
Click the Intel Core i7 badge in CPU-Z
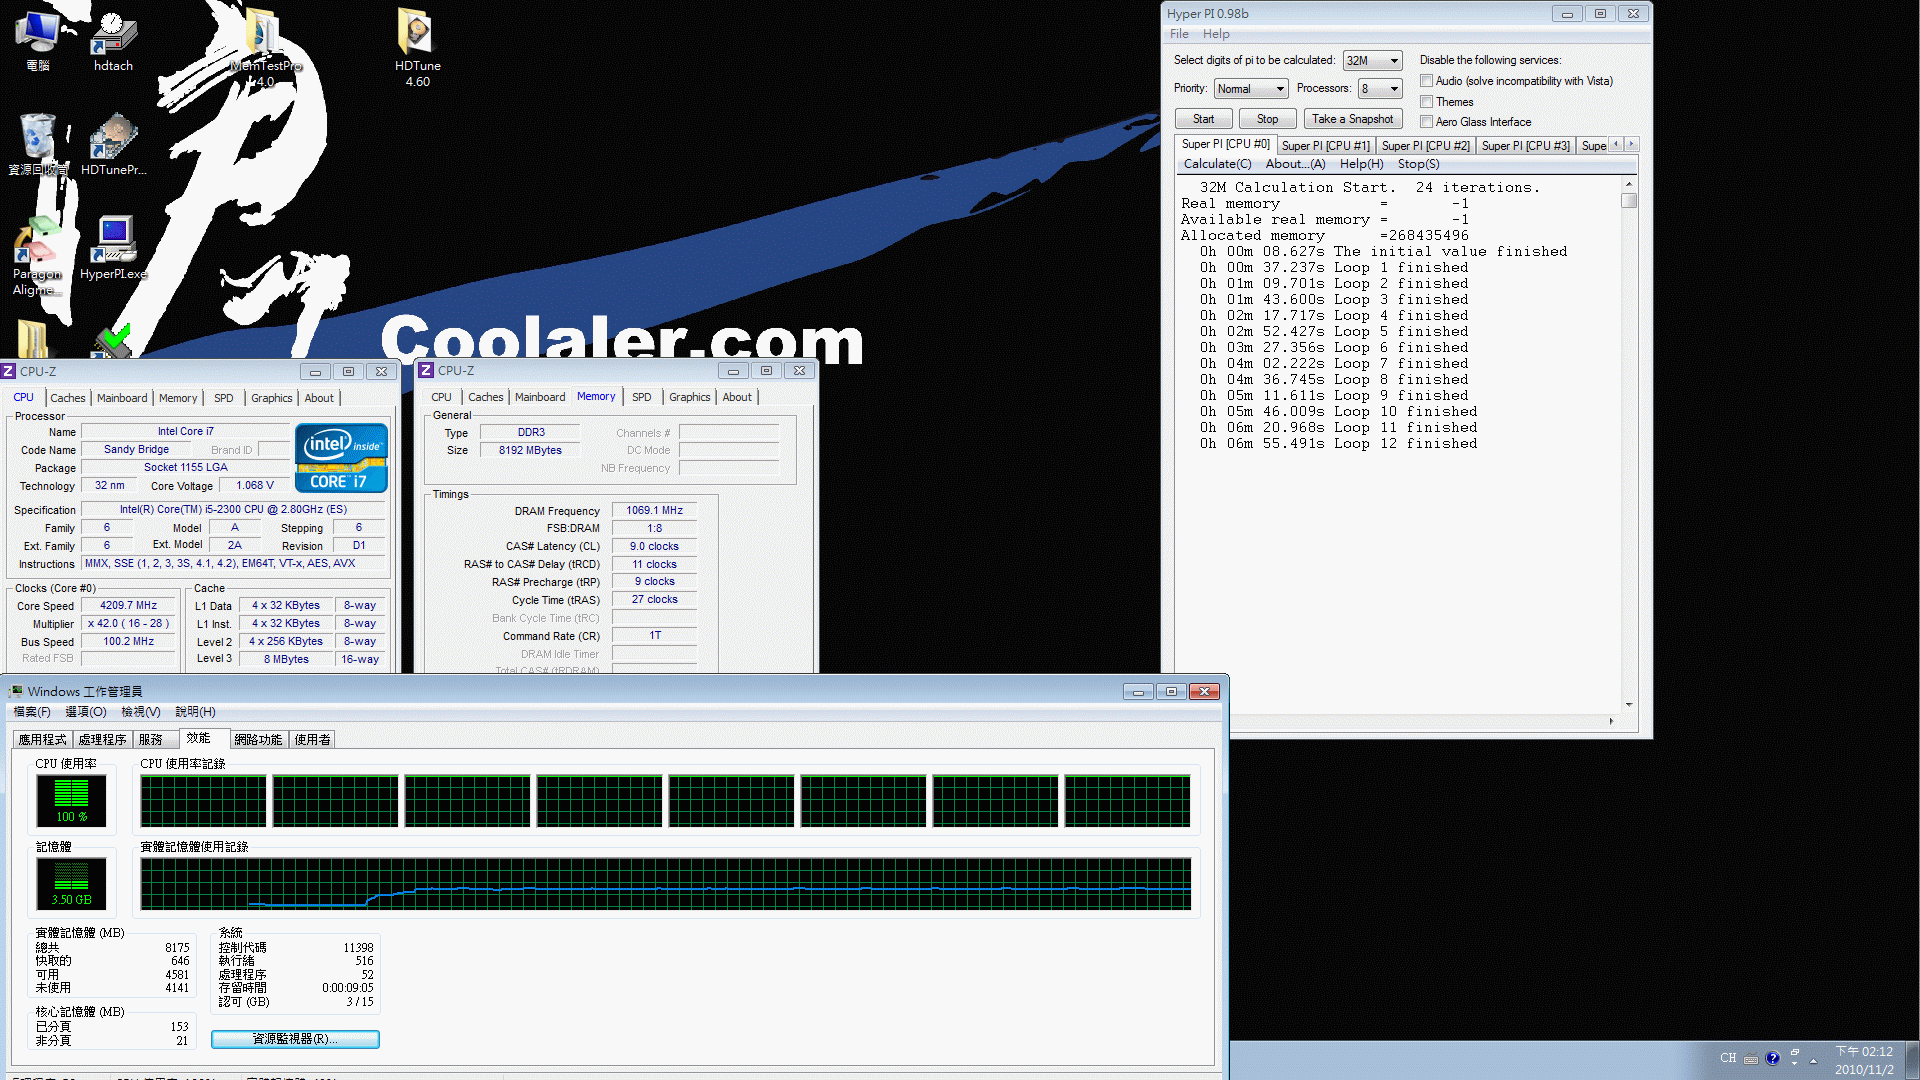point(341,458)
